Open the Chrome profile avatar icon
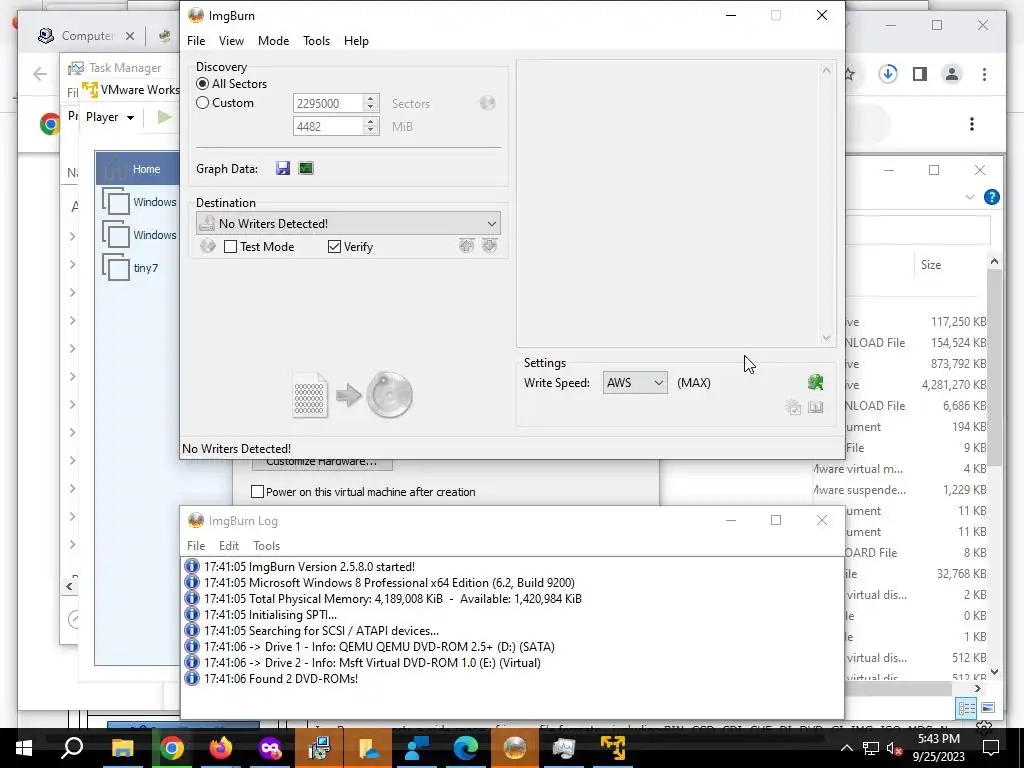 [x=952, y=74]
